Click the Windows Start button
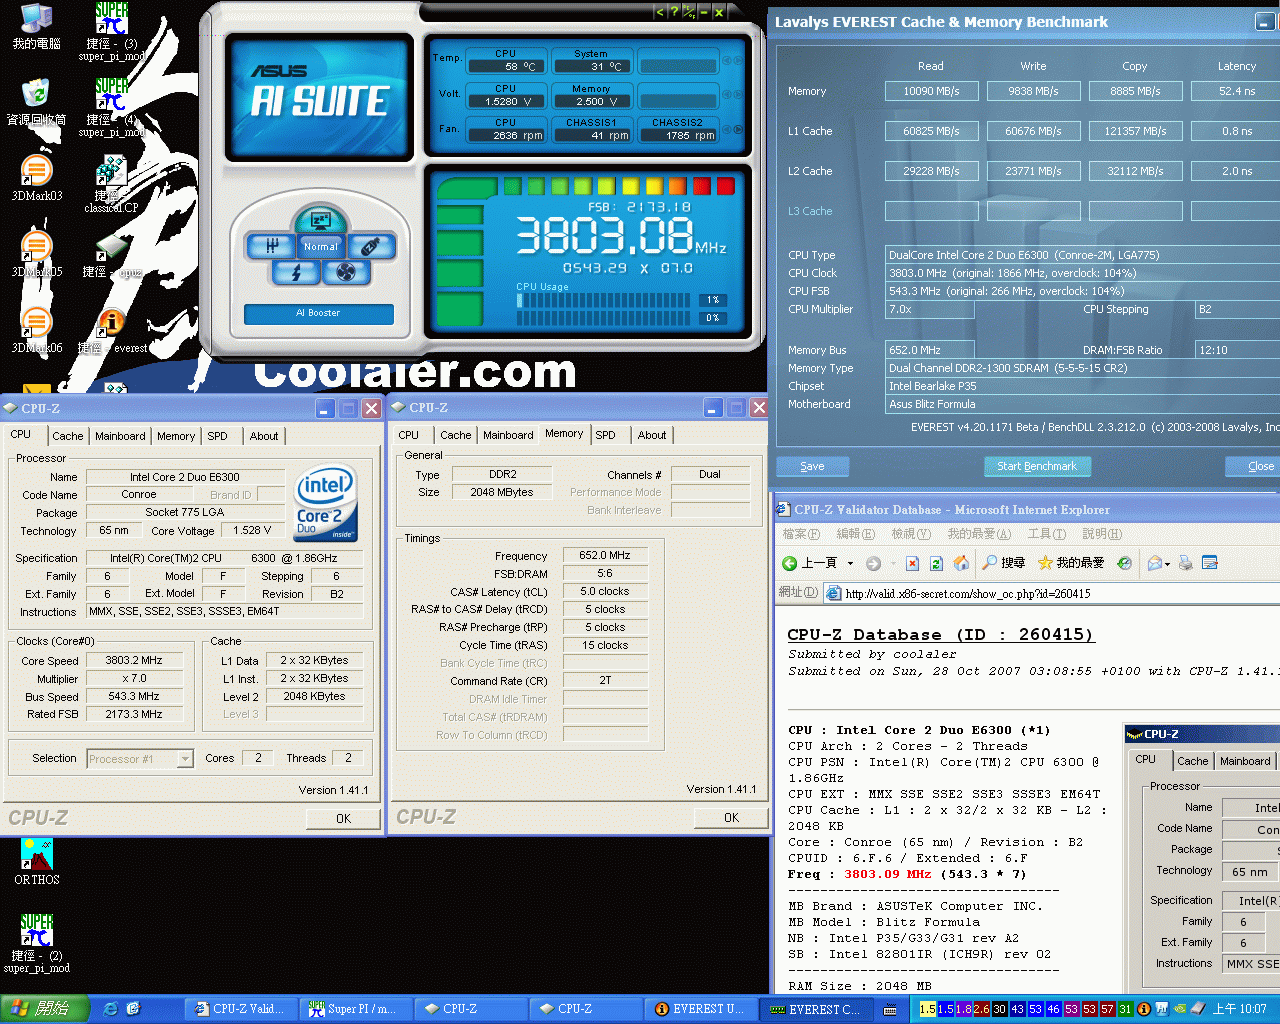Image resolution: width=1280 pixels, height=1024 pixels. point(45,1009)
